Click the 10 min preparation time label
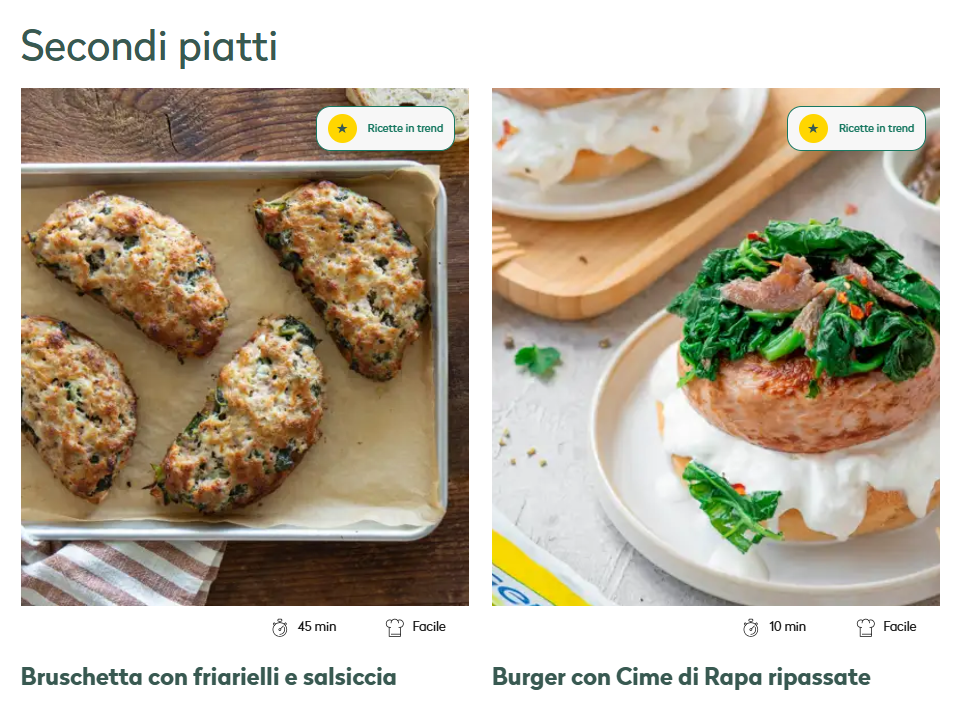 click(787, 627)
